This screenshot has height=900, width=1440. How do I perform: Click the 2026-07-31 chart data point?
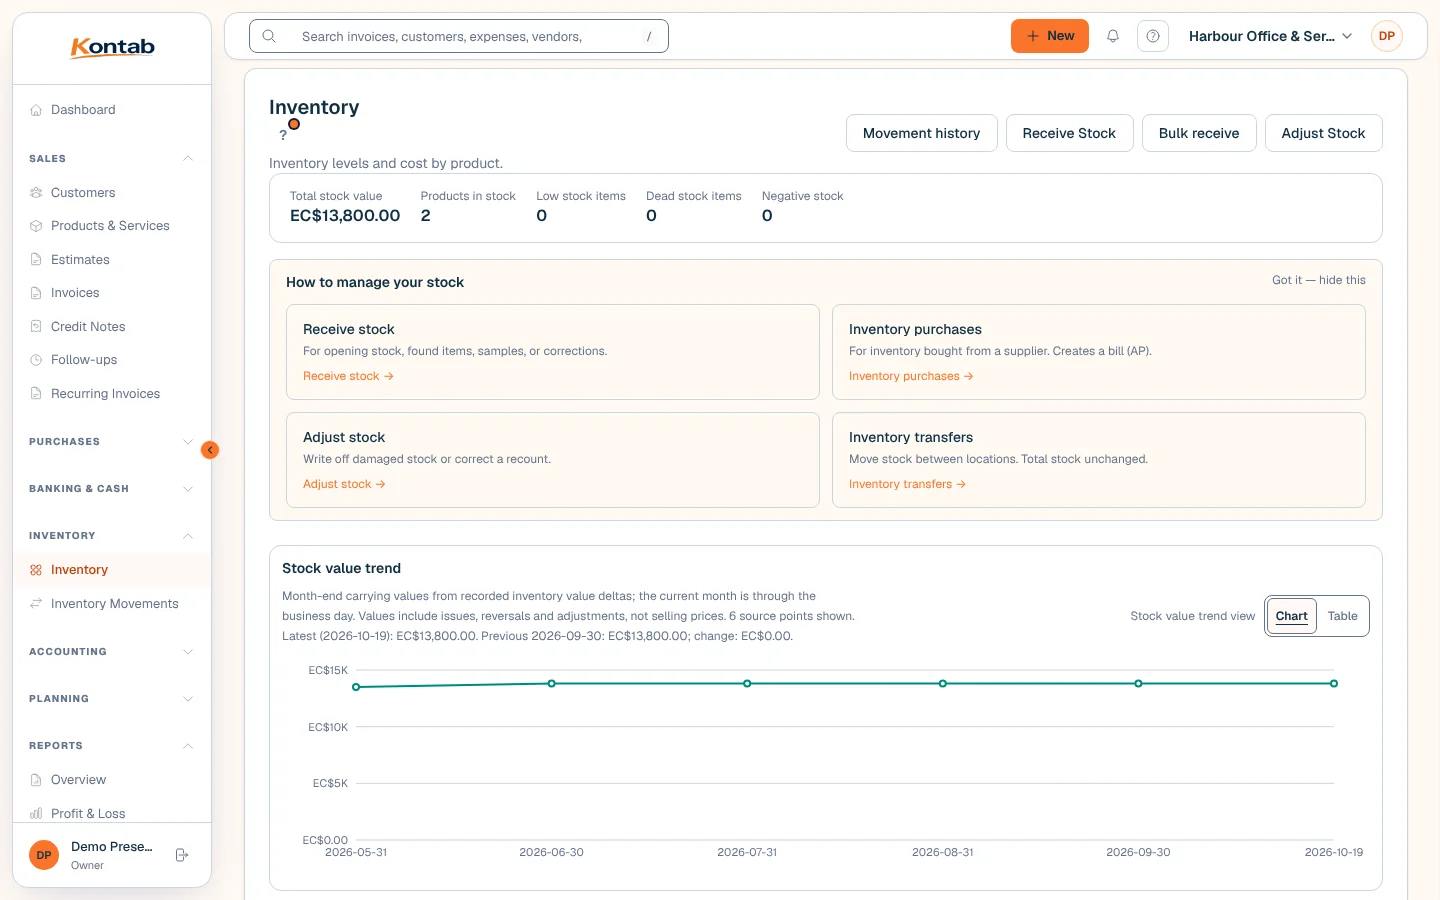point(747,684)
